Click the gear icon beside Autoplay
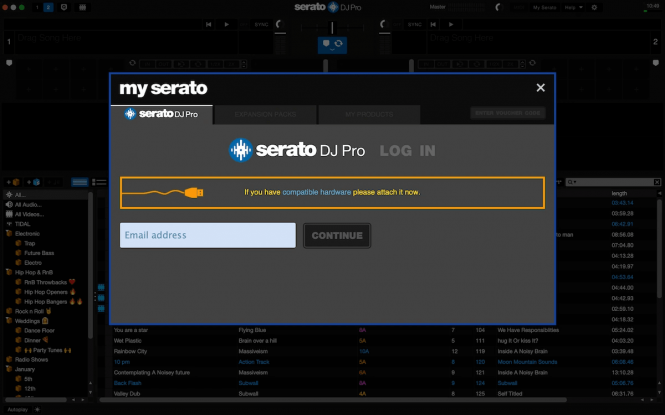The width and height of the screenshot is (665, 415). tap(37, 409)
